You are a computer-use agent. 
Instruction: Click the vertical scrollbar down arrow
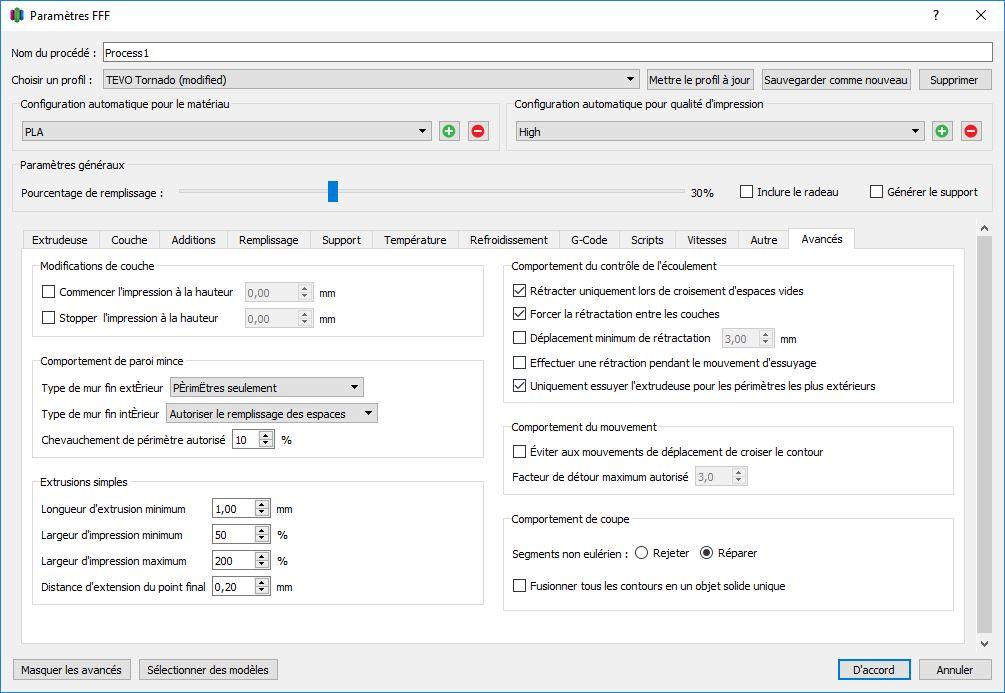pos(984,643)
